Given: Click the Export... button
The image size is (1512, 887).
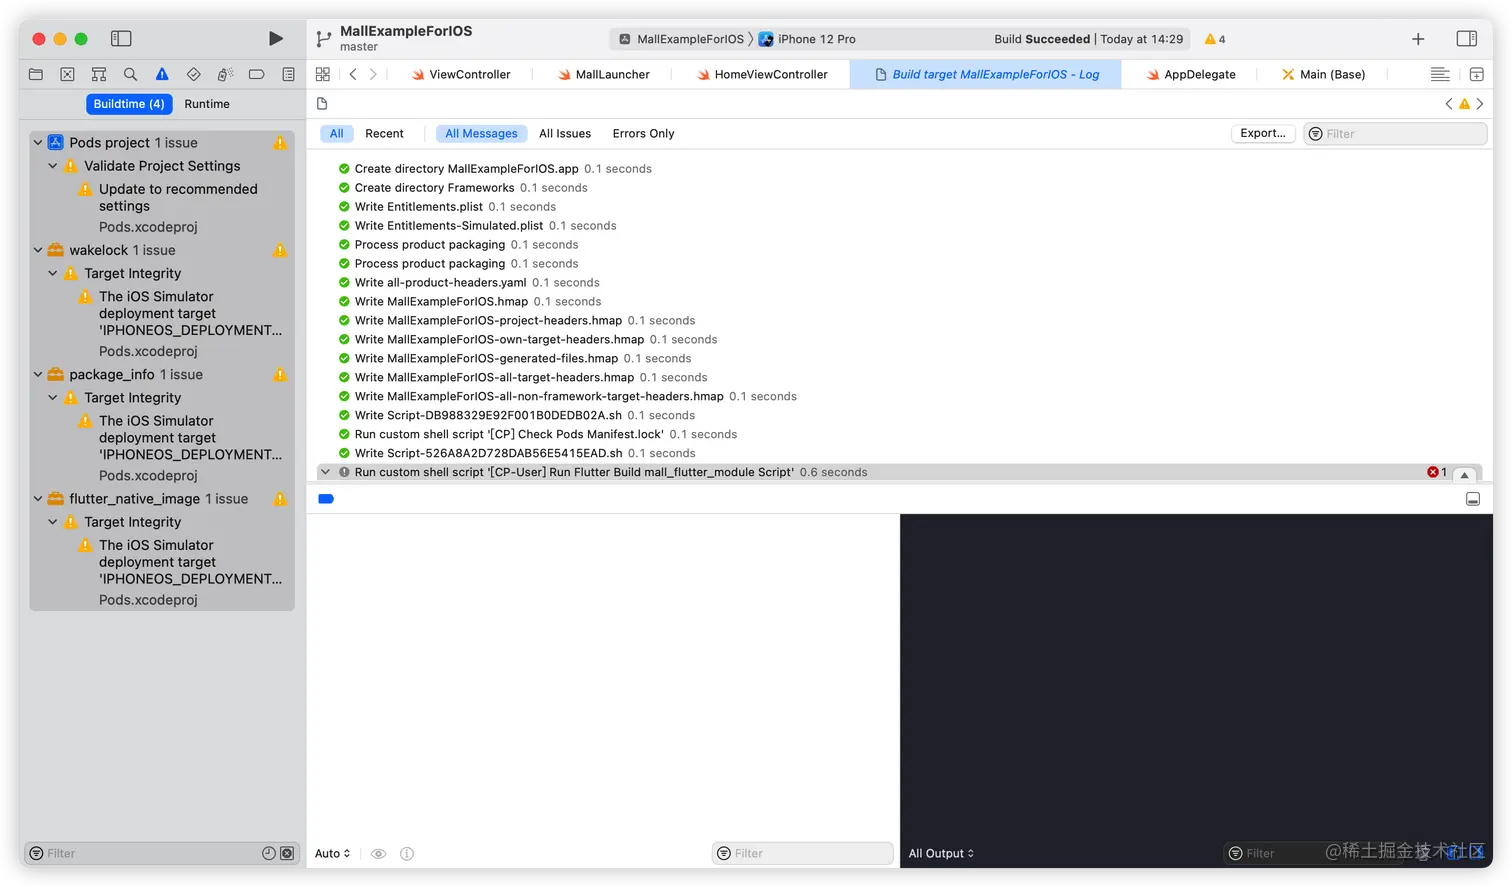Looking at the screenshot, I should pos(1263,133).
